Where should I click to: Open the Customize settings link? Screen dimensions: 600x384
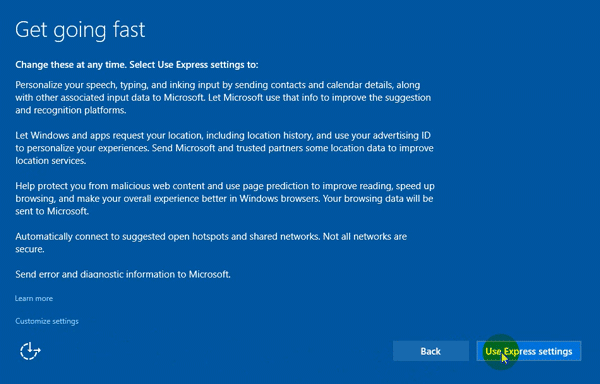[x=47, y=321]
